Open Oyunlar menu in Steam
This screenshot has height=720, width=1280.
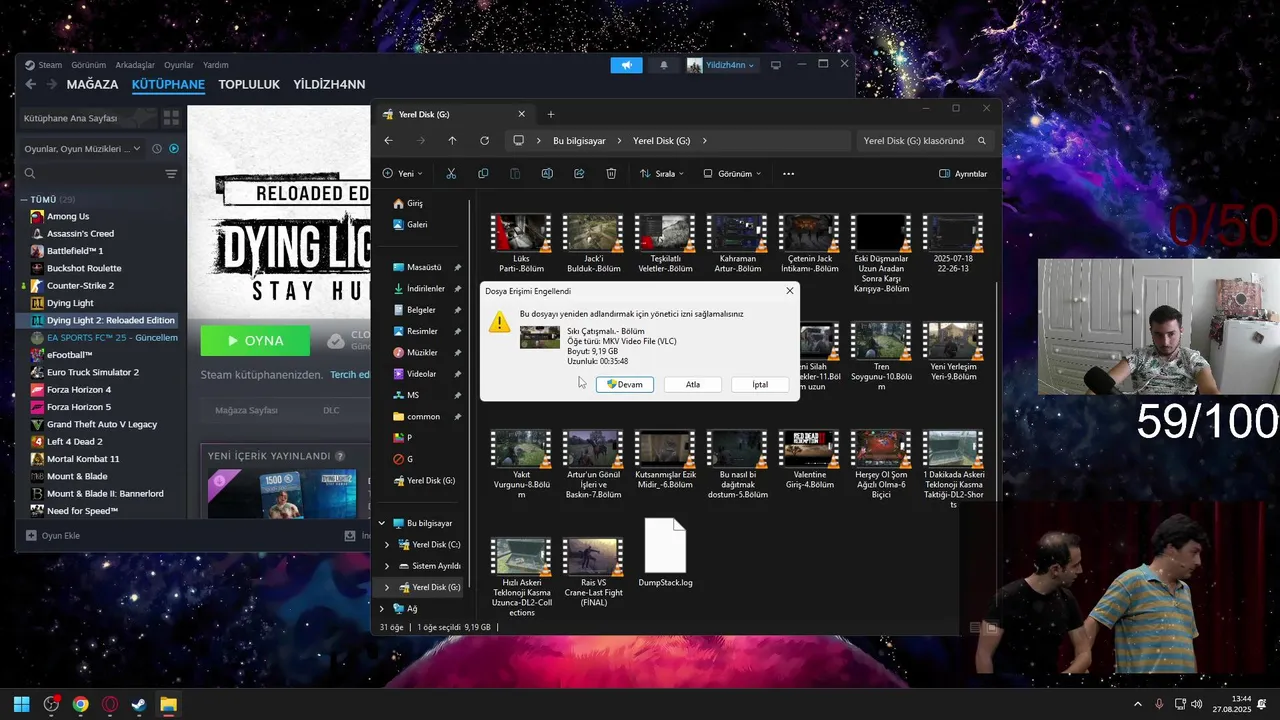[179, 65]
